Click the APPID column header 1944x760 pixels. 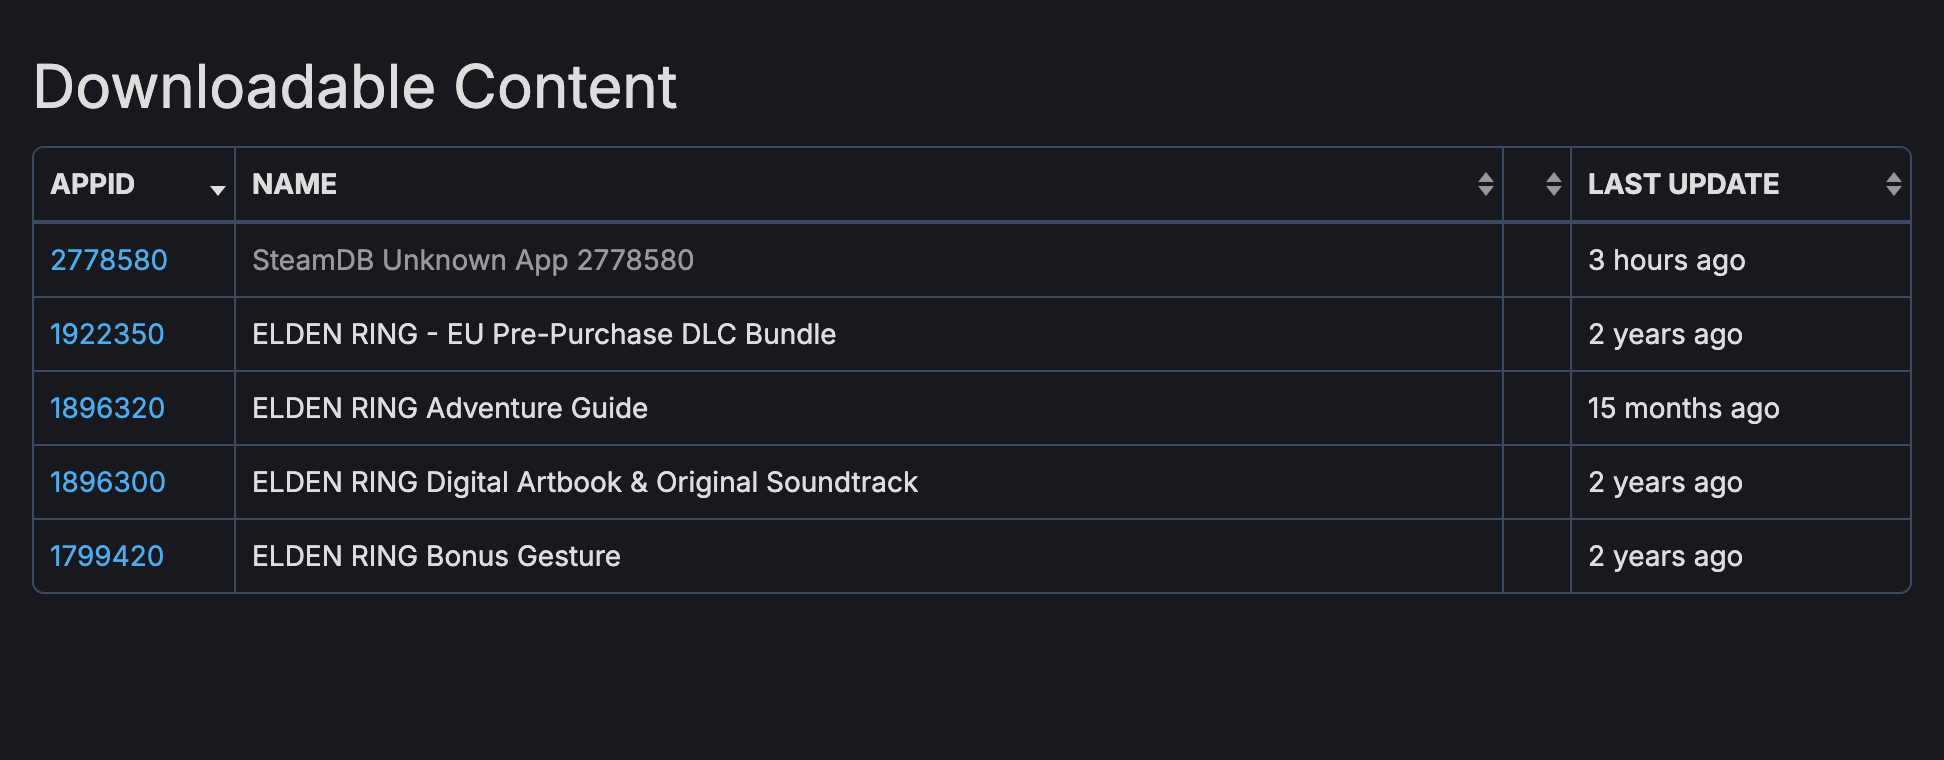point(93,184)
